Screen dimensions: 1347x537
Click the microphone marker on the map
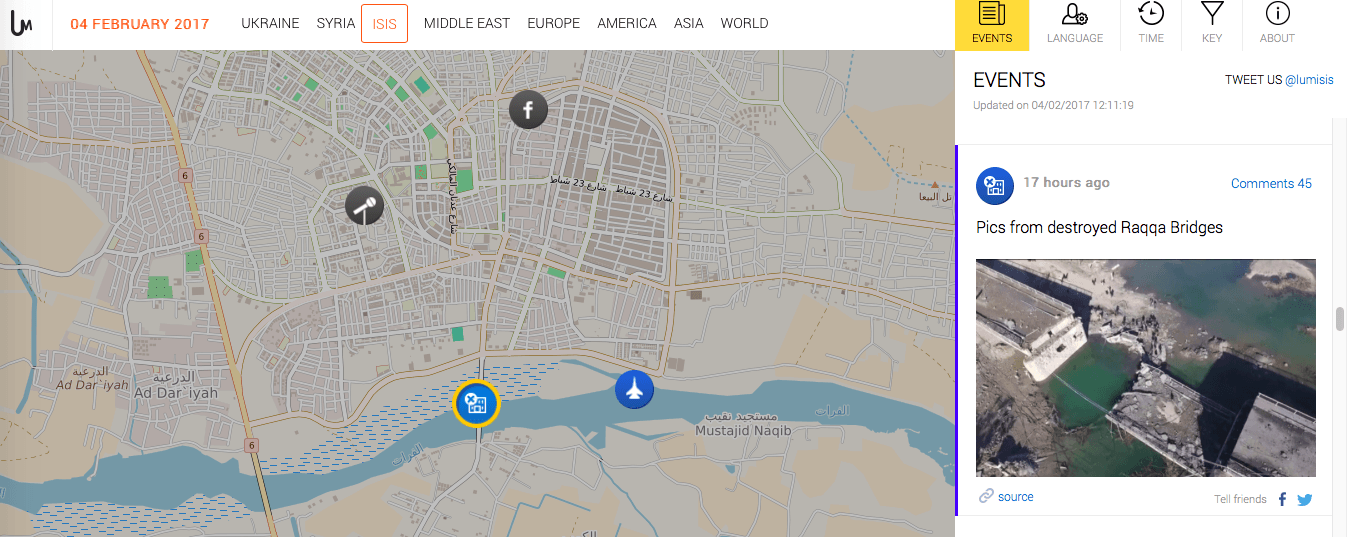(365, 206)
